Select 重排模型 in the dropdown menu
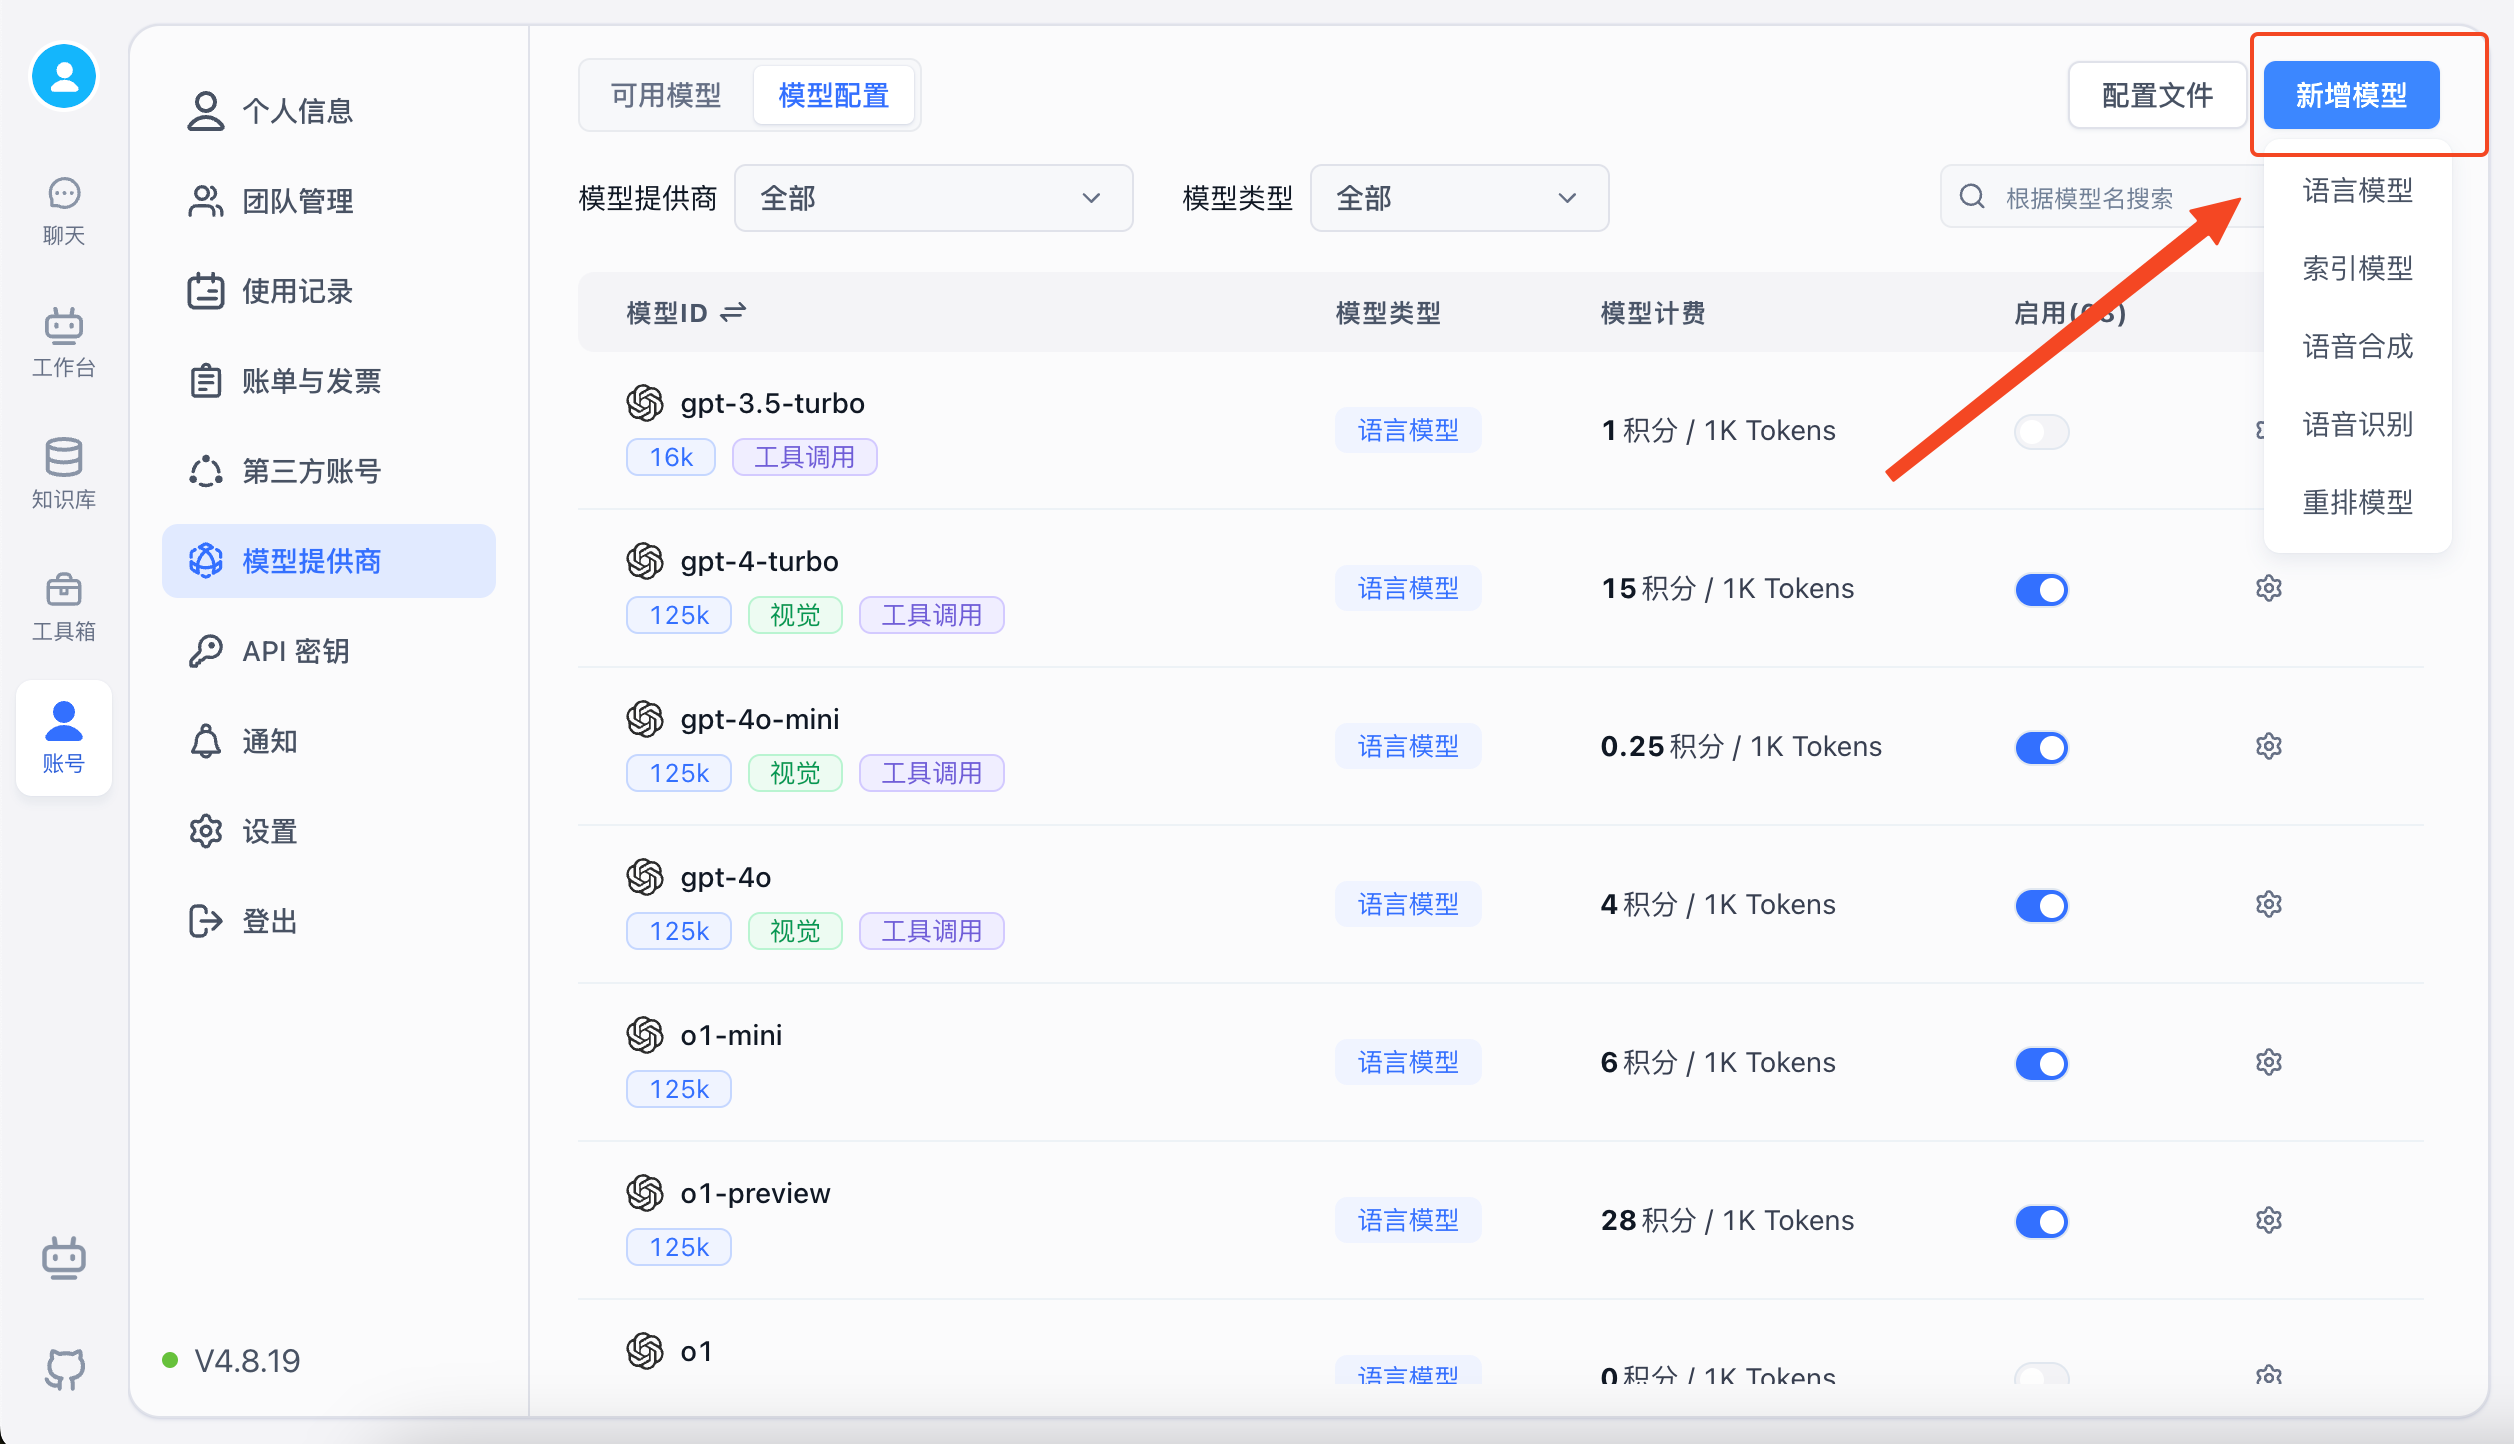 pyautogui.click(x=2357, y=502)
